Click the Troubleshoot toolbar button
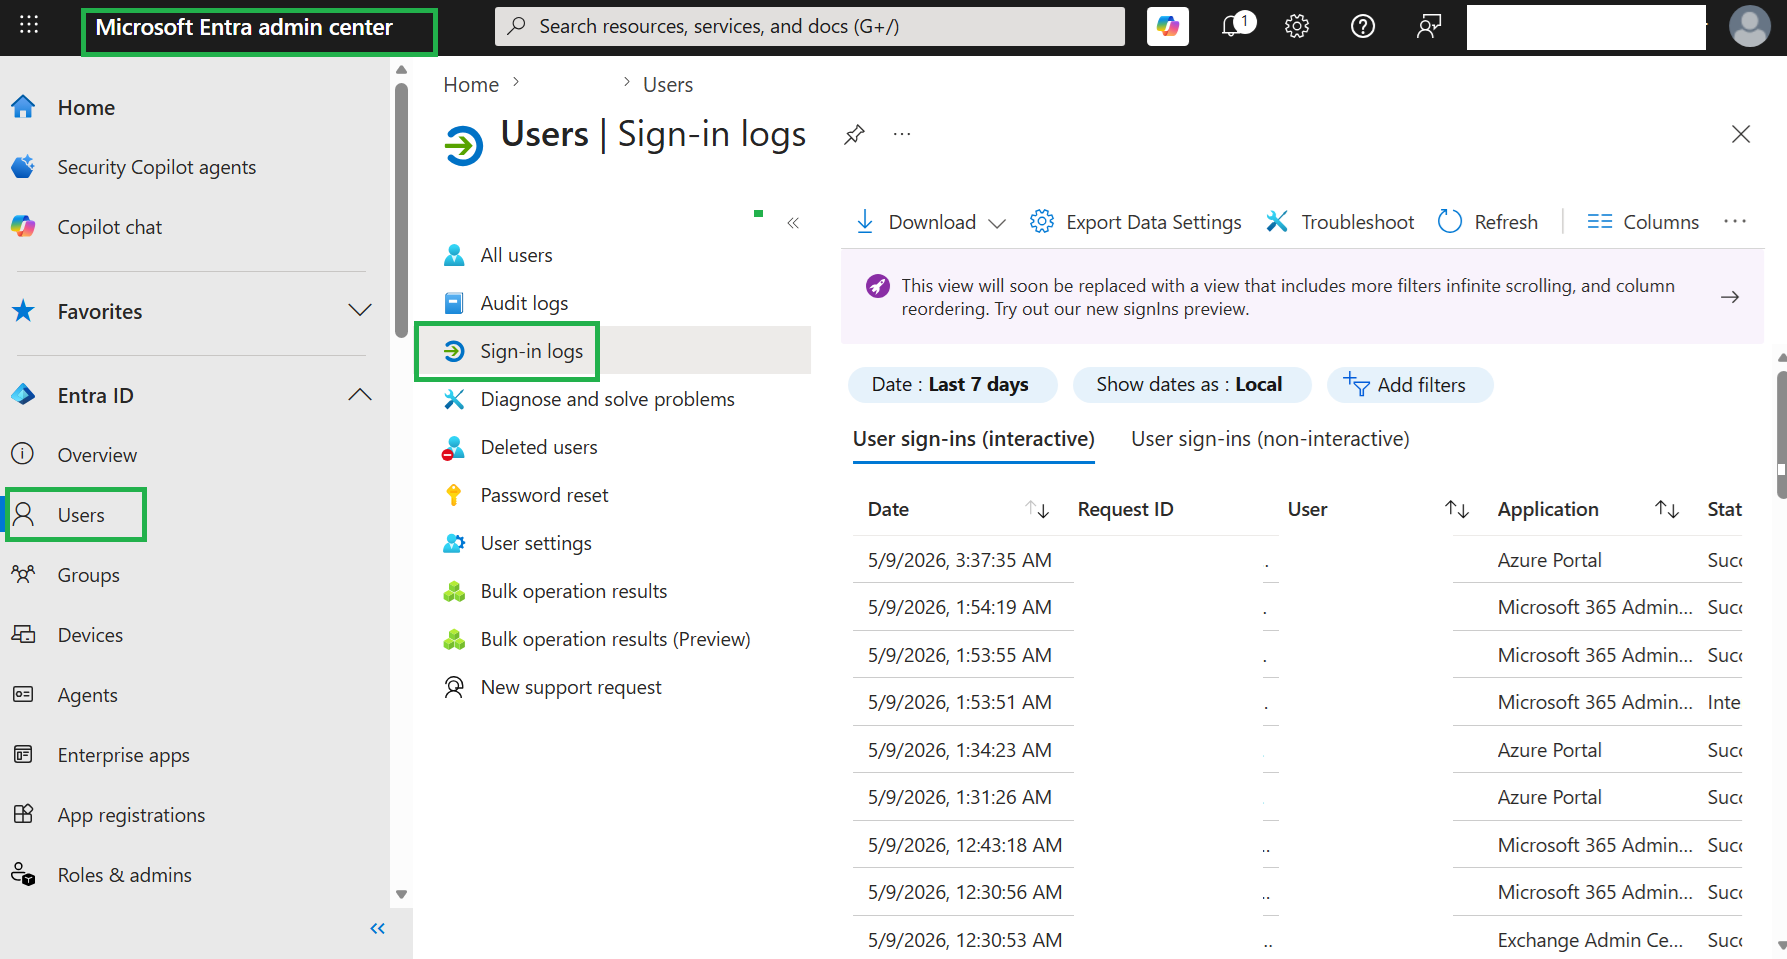Image resolution: width=1787 pixels, height=959 pixels. pos(1340,222)
